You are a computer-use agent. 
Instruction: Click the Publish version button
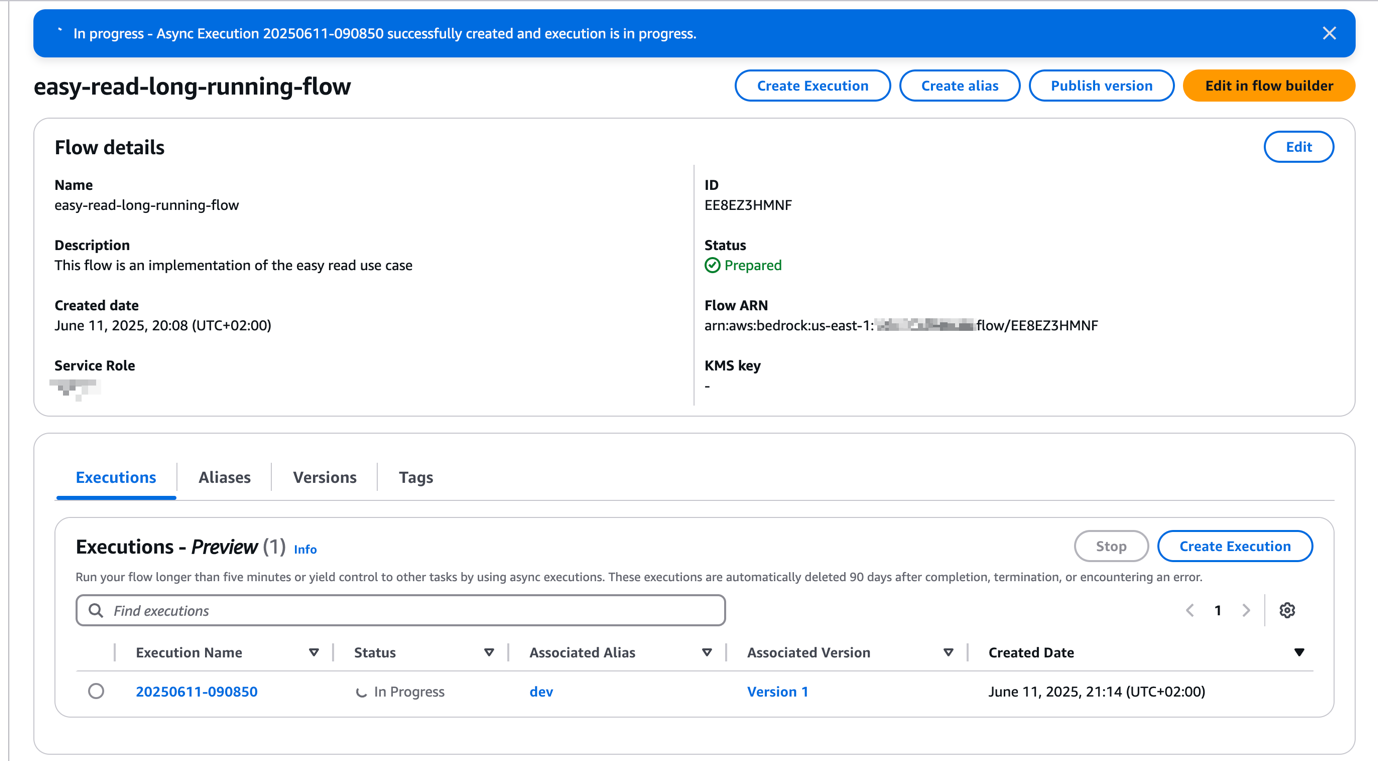(x=1101, y=85)
